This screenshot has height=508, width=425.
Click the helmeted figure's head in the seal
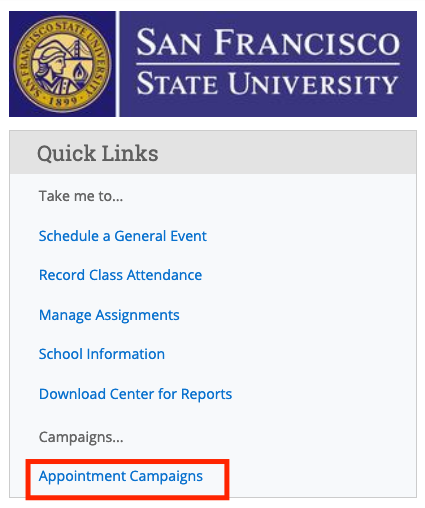tap(52, 59)
